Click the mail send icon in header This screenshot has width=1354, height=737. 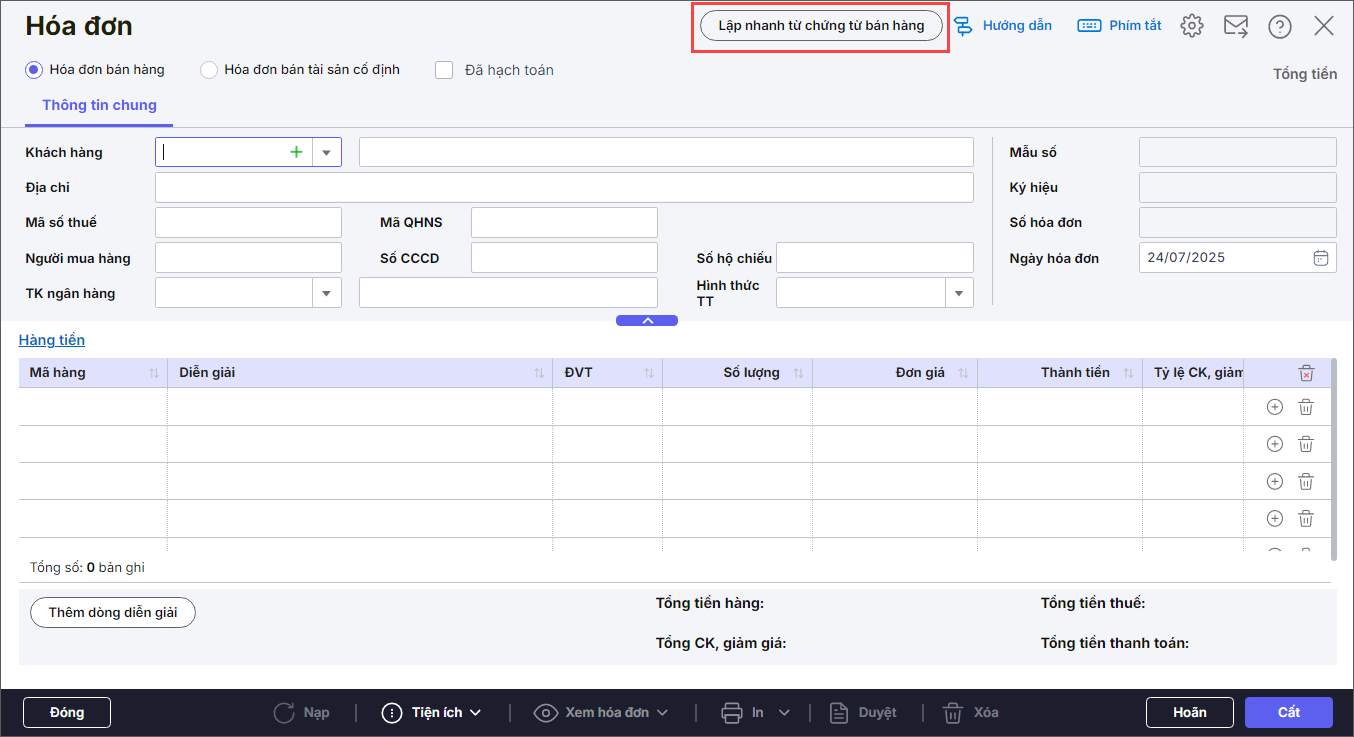coord(1236,26)
